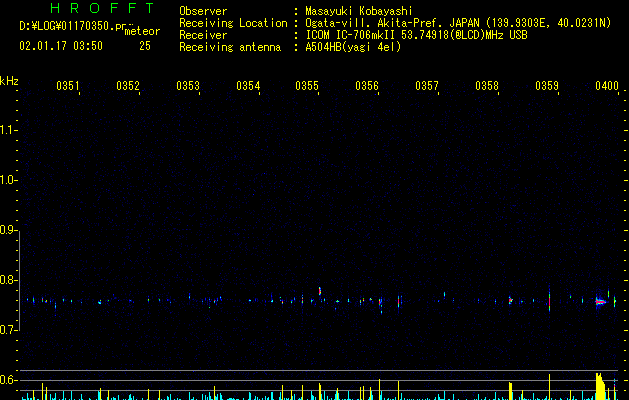Click location text Ogata-vill. Akita-Pref. JAPAN

coord(393,23)
